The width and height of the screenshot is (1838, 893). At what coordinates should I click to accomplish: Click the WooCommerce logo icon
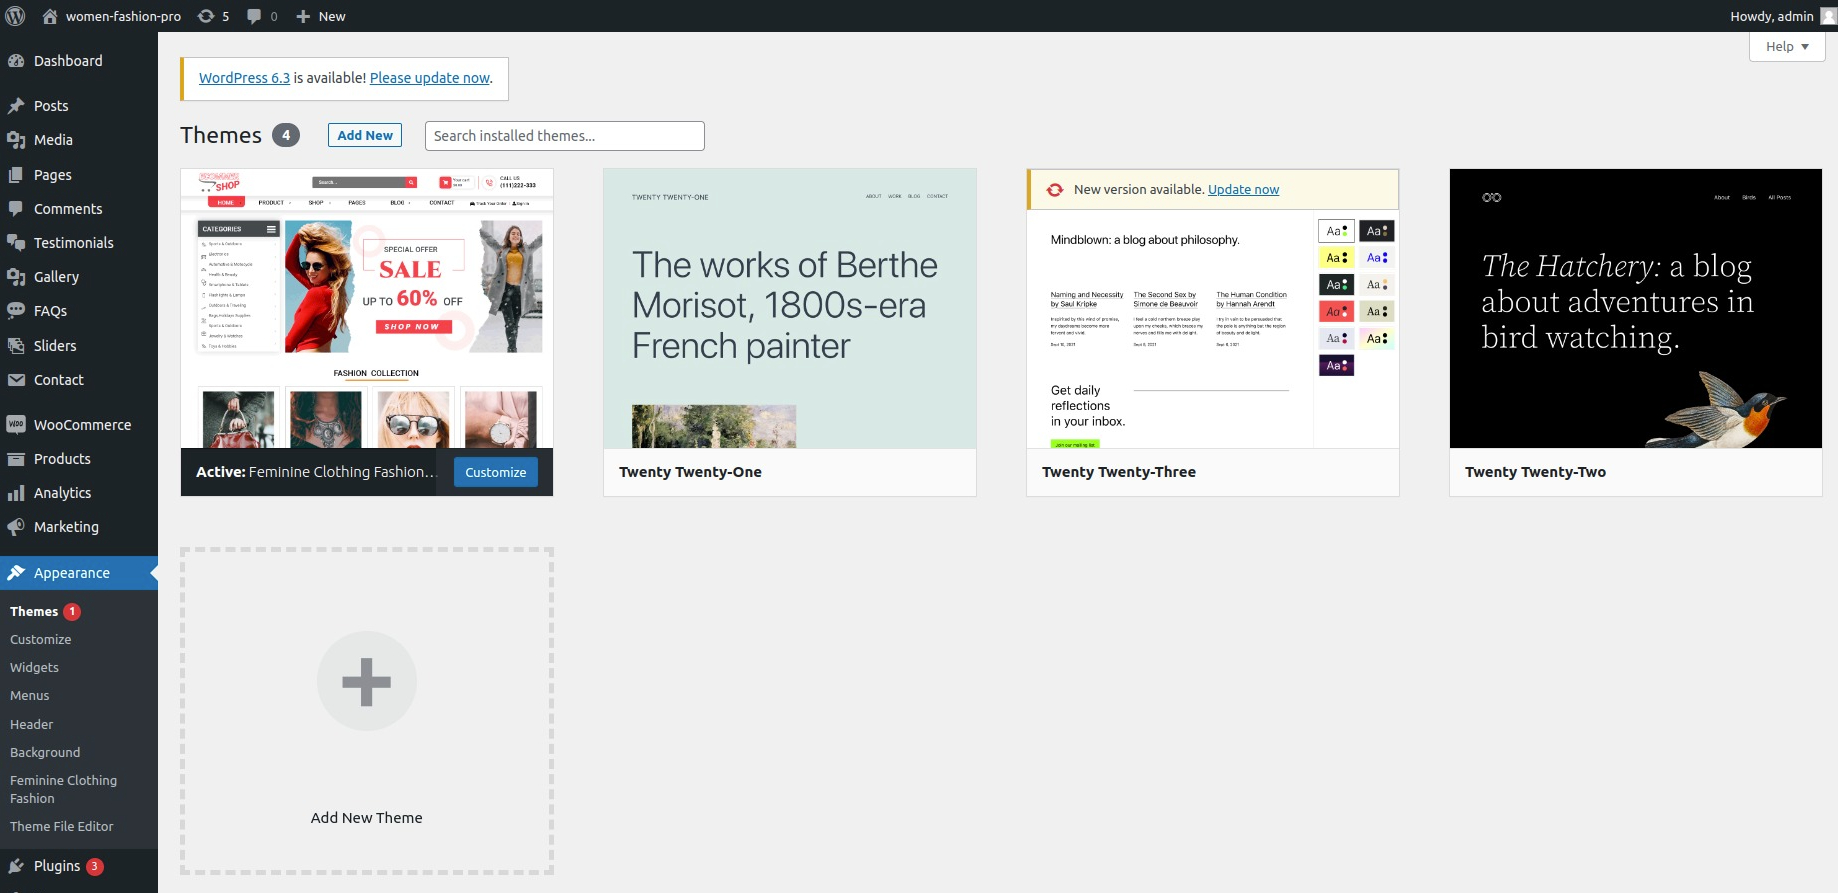tap(16, 425)
